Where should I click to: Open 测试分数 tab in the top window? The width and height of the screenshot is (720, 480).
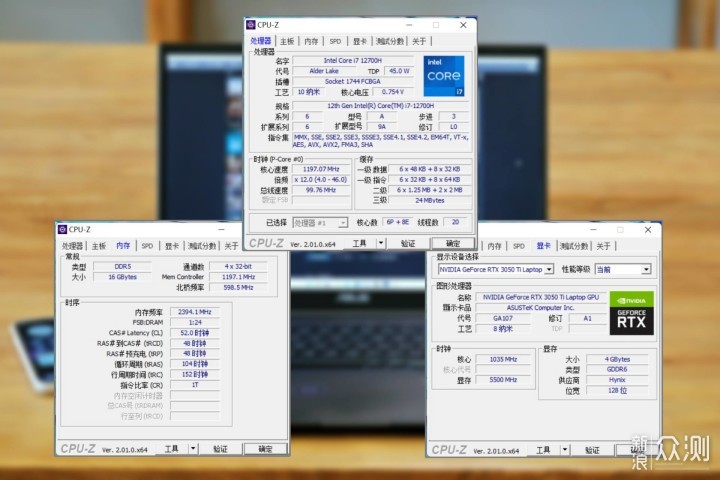(390, 41)
